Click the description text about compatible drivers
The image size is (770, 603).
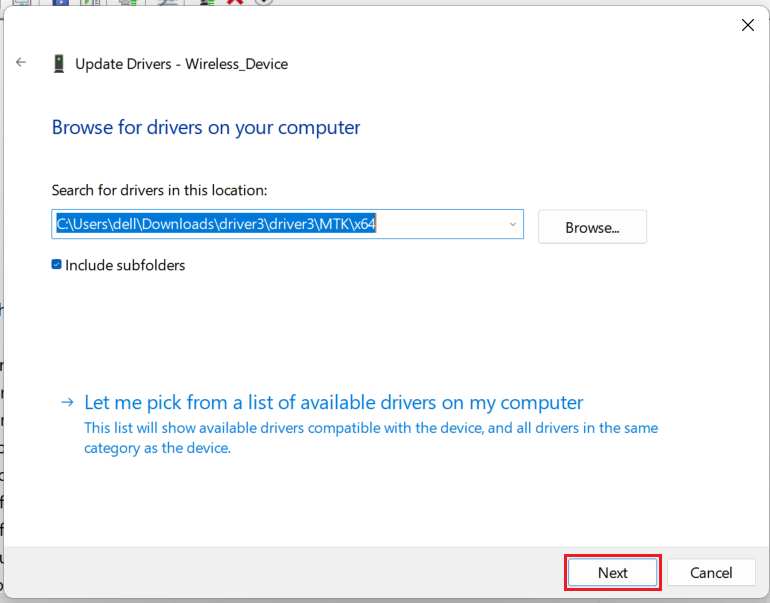click(371, 438)
